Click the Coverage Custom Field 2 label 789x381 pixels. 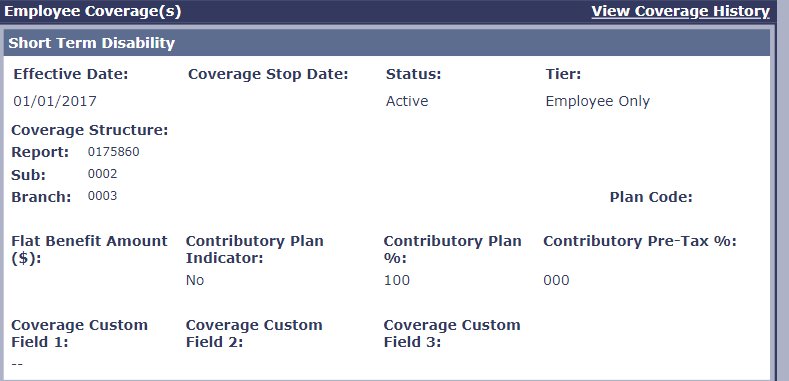click(x=254, y=333)
